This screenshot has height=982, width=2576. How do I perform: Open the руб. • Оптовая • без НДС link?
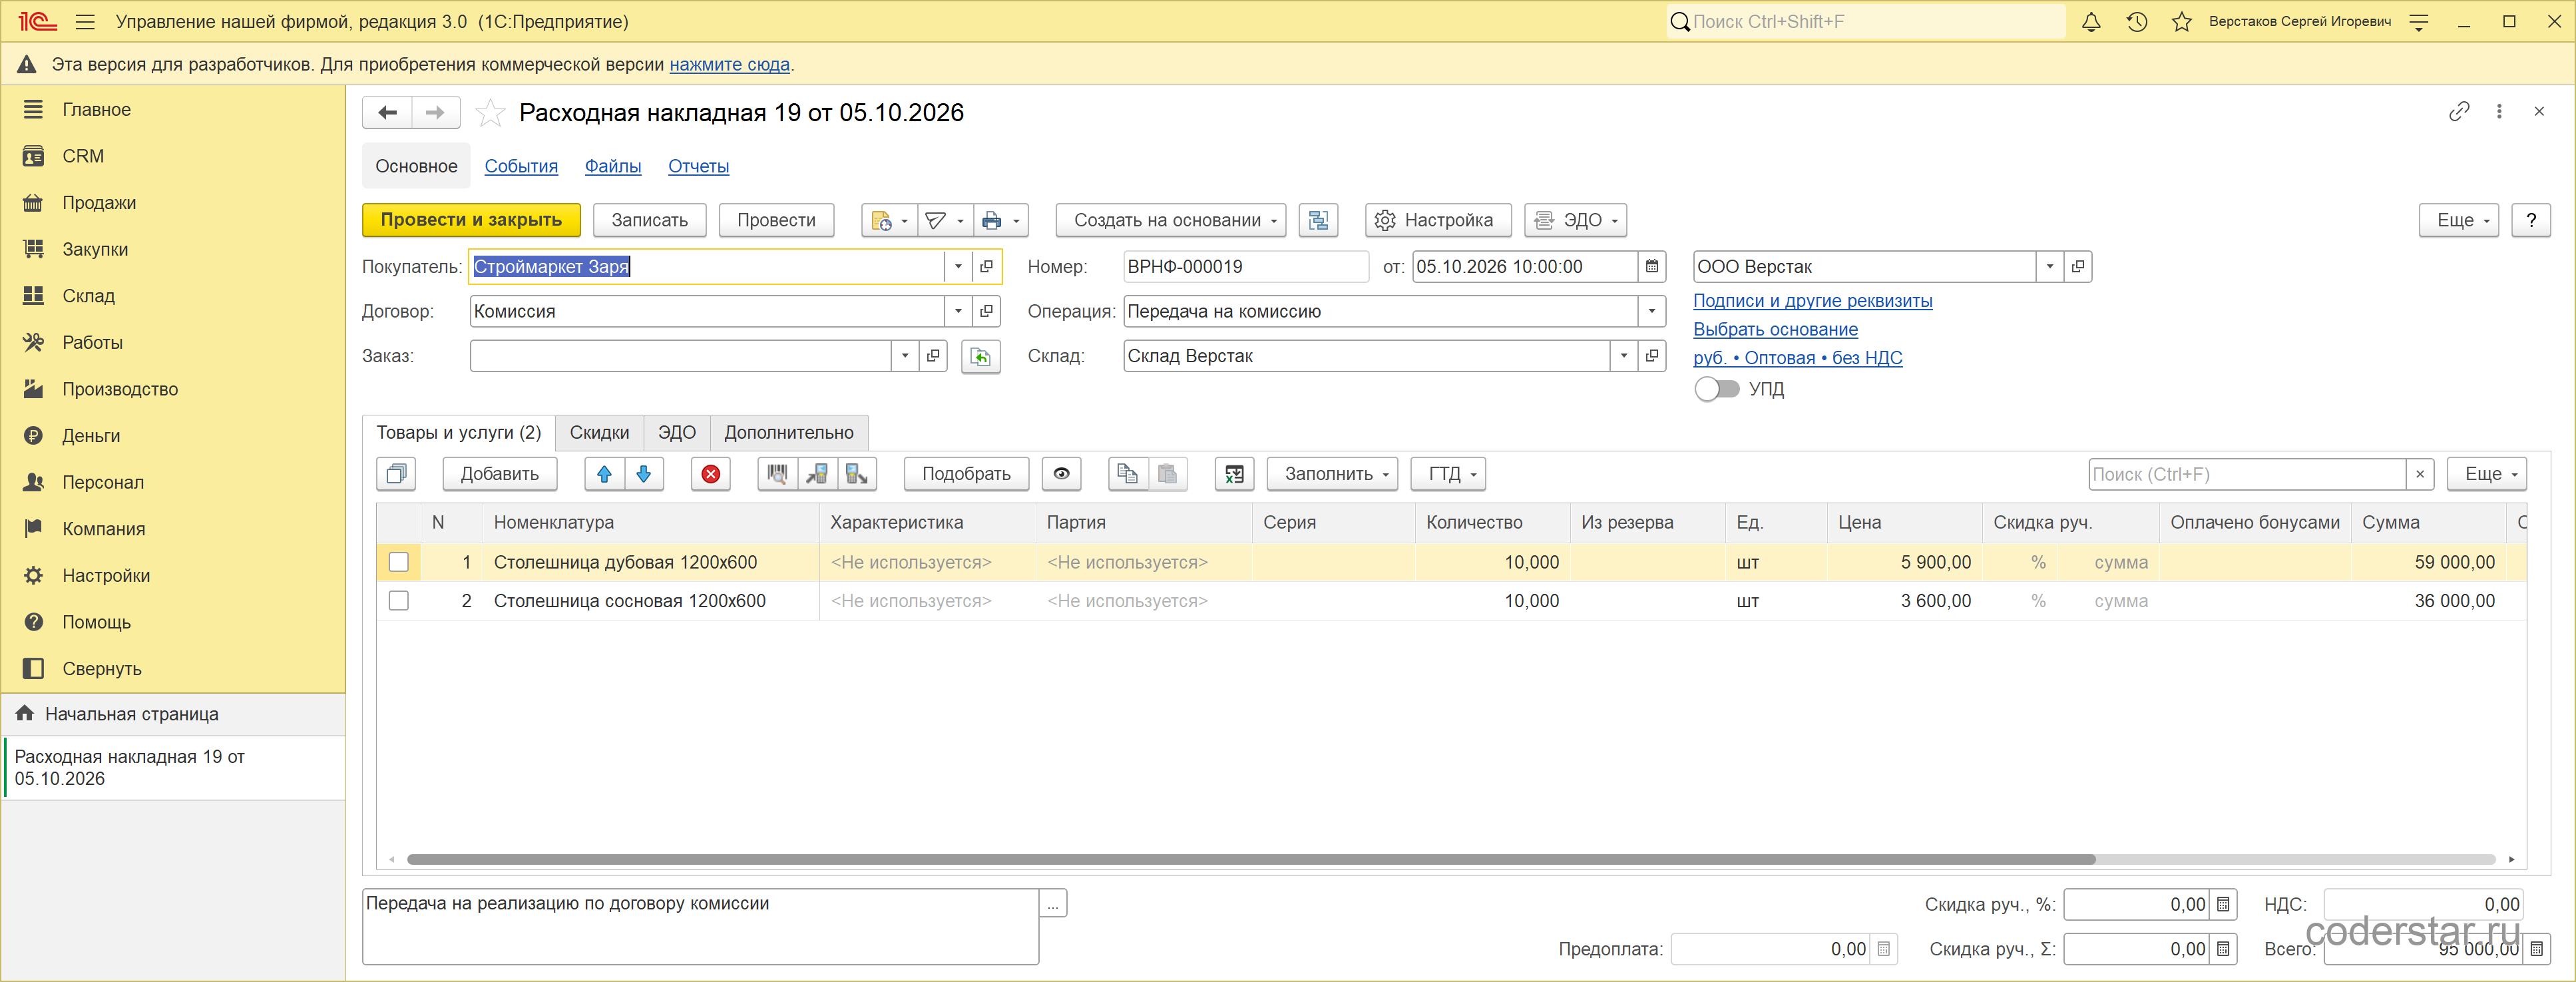pos(1797,358)
